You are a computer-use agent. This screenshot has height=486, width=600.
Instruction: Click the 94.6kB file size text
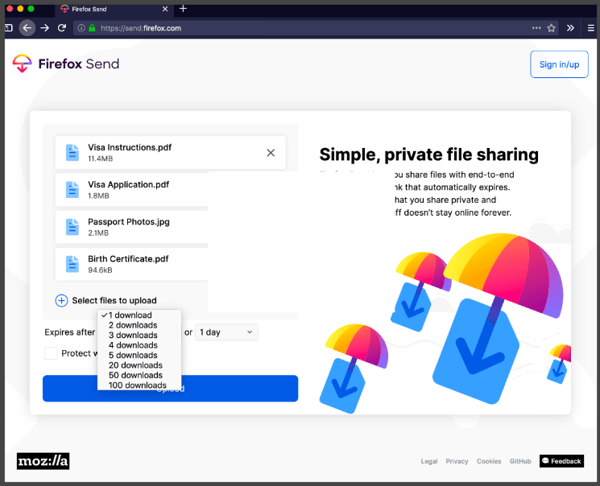coord(100,270)
